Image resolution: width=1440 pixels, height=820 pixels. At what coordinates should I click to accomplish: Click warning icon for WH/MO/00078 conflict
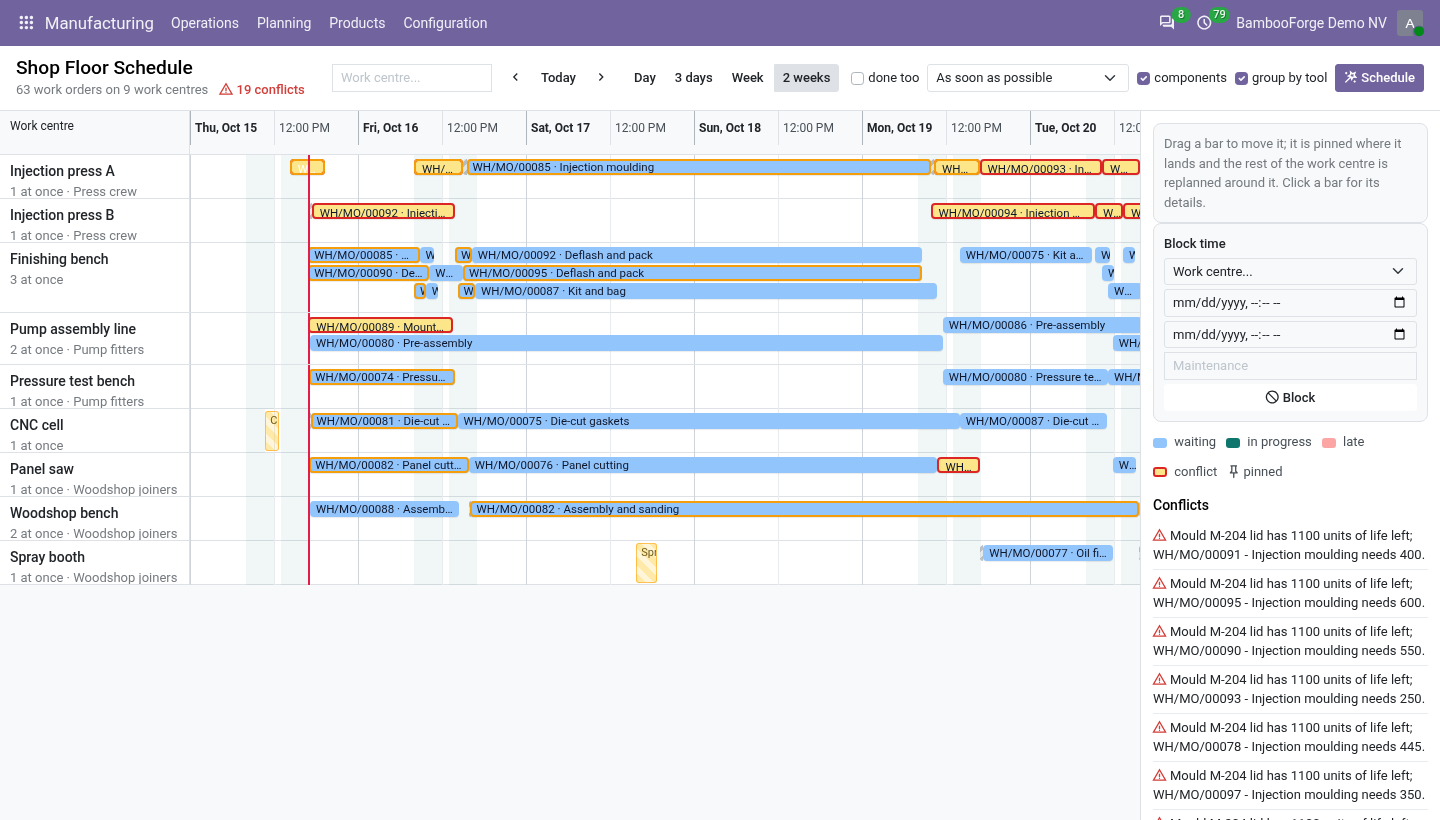[x=1160, y=728]
